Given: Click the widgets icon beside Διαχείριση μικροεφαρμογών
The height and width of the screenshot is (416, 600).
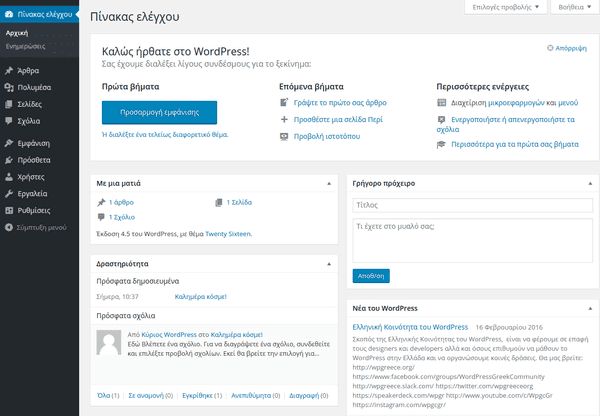Looking at the screenshot, I should 442,103.
